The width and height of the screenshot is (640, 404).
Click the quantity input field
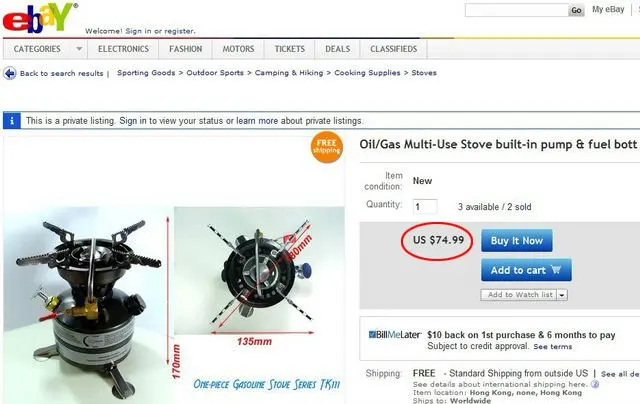pyautogui.click(x=425, y=206)
